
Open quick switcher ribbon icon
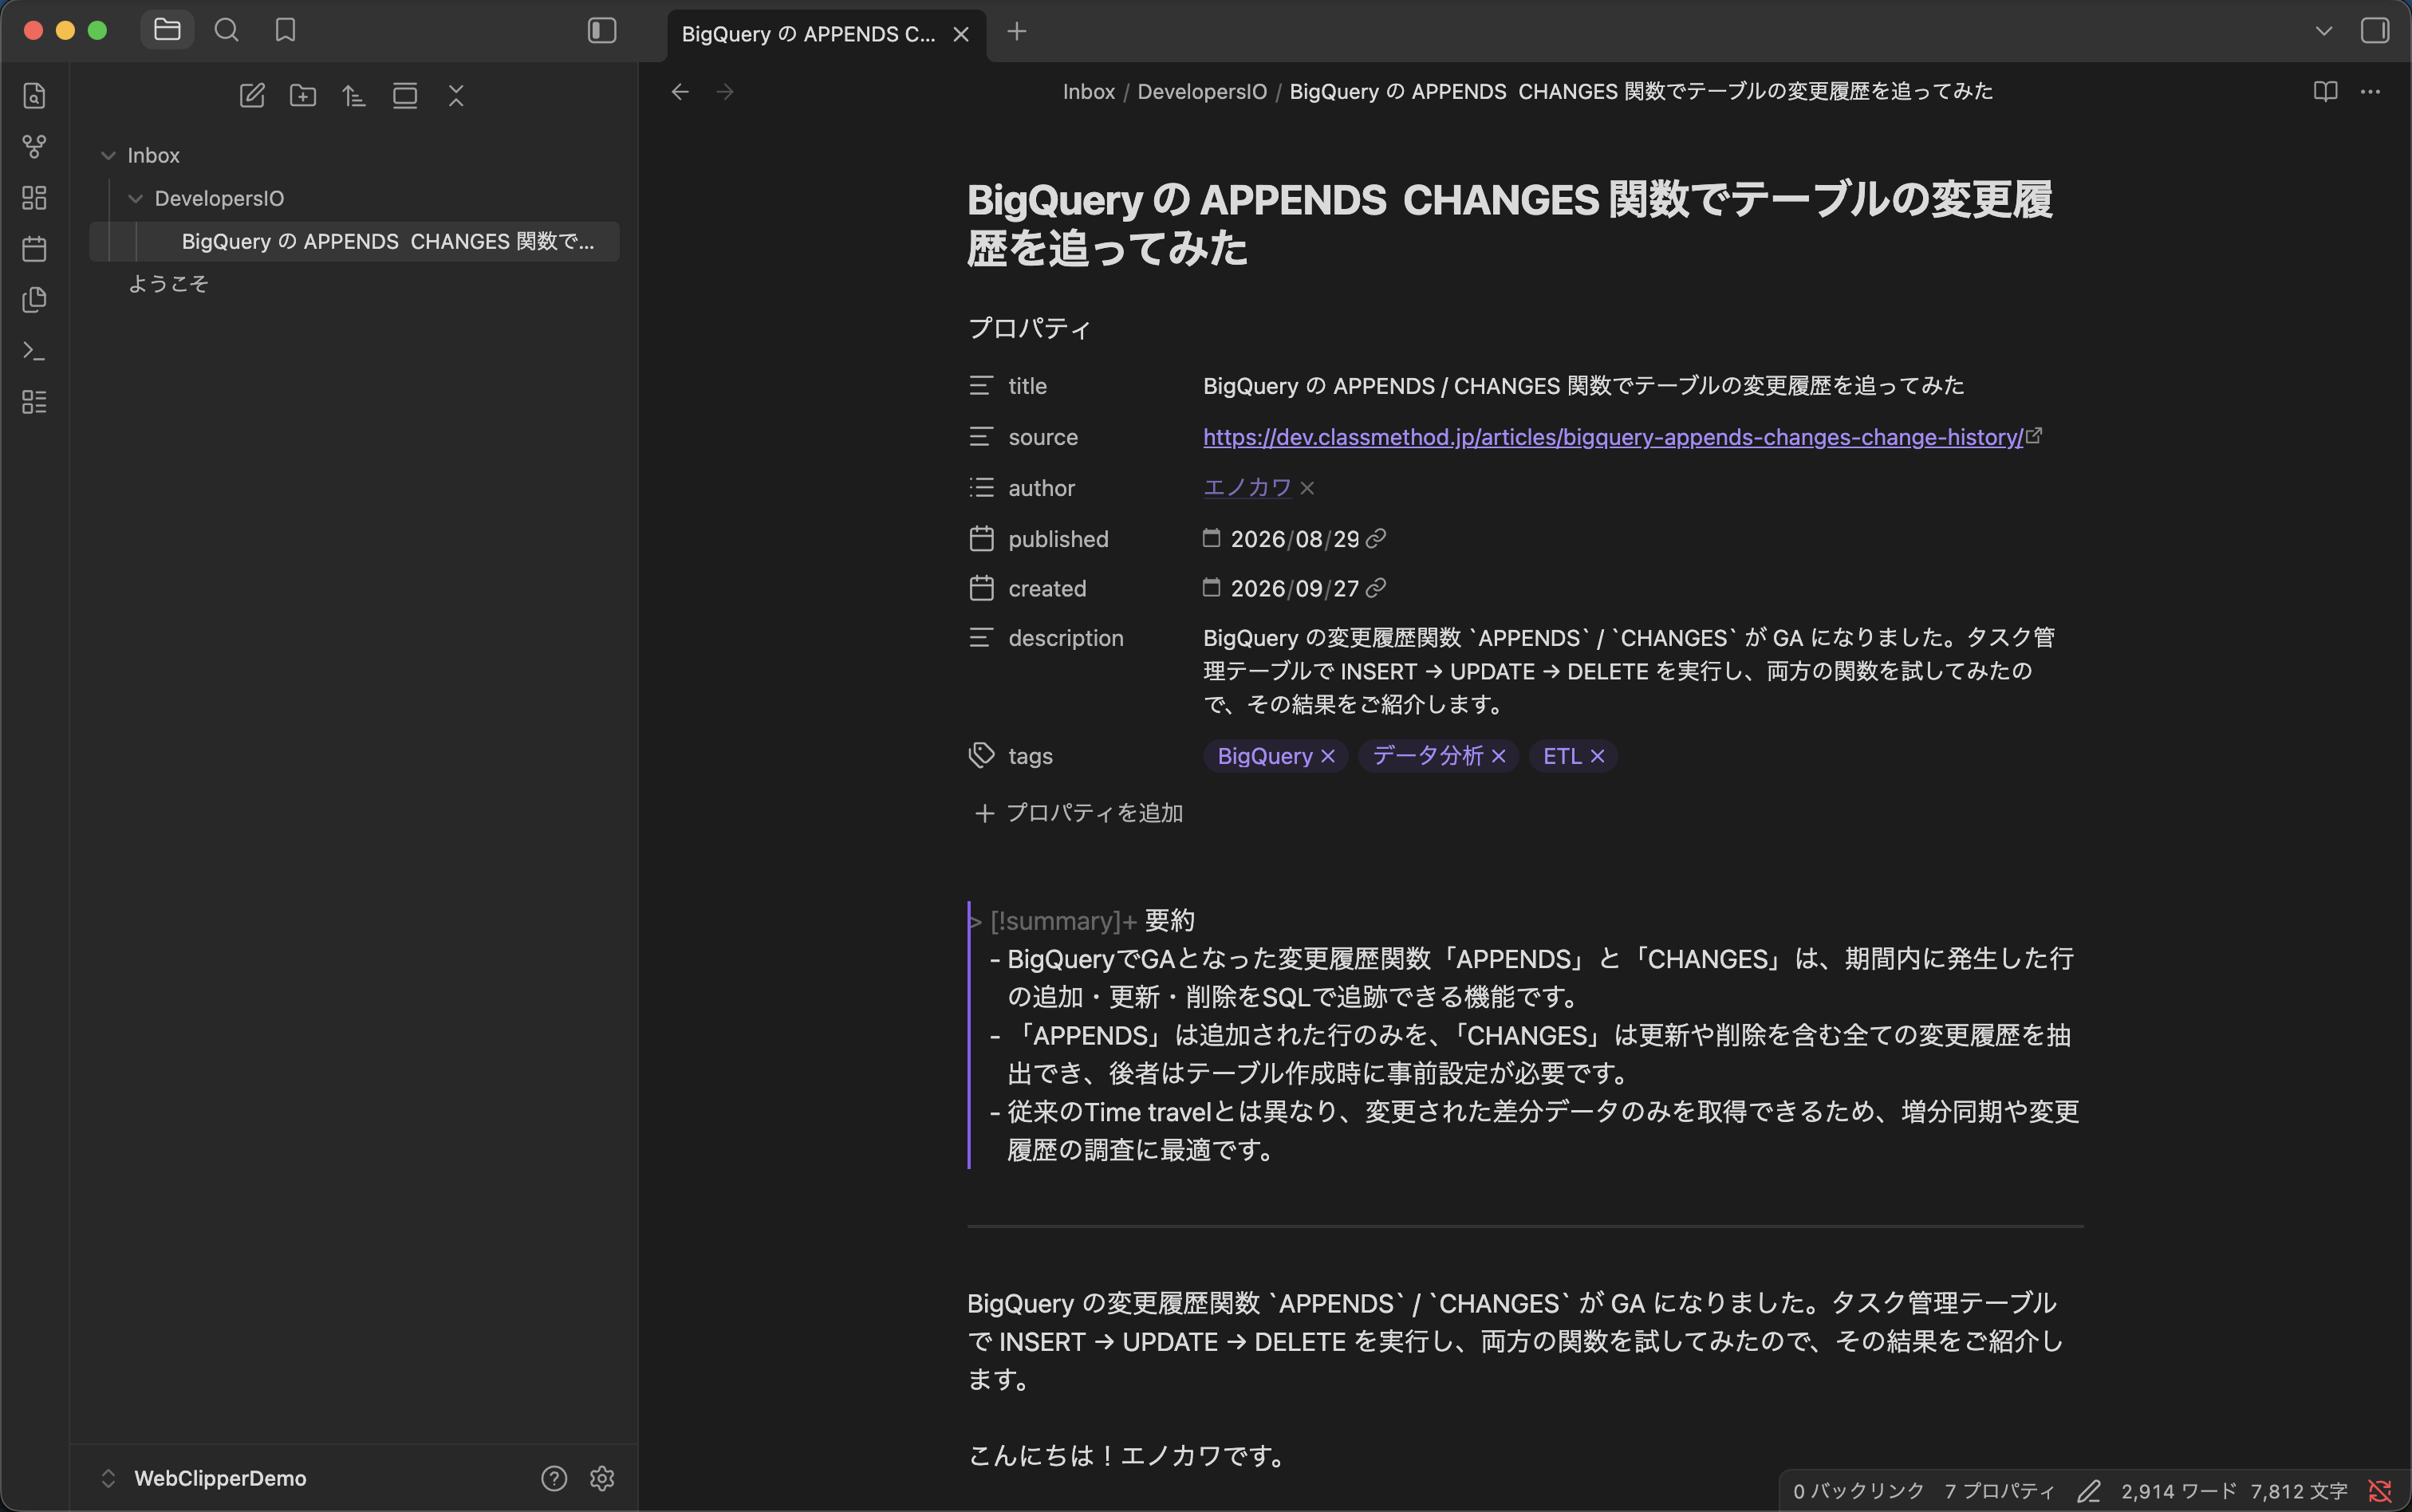click(x=34, y=96)
